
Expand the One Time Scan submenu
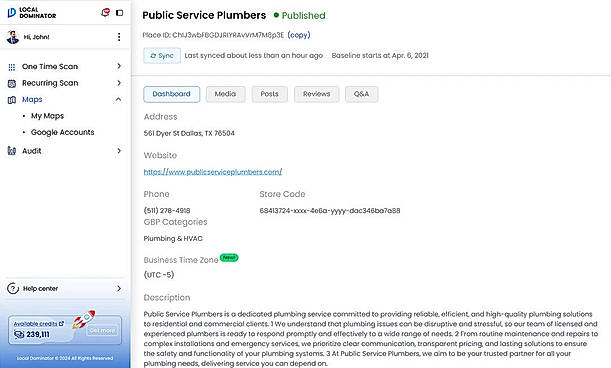[119, 66]
